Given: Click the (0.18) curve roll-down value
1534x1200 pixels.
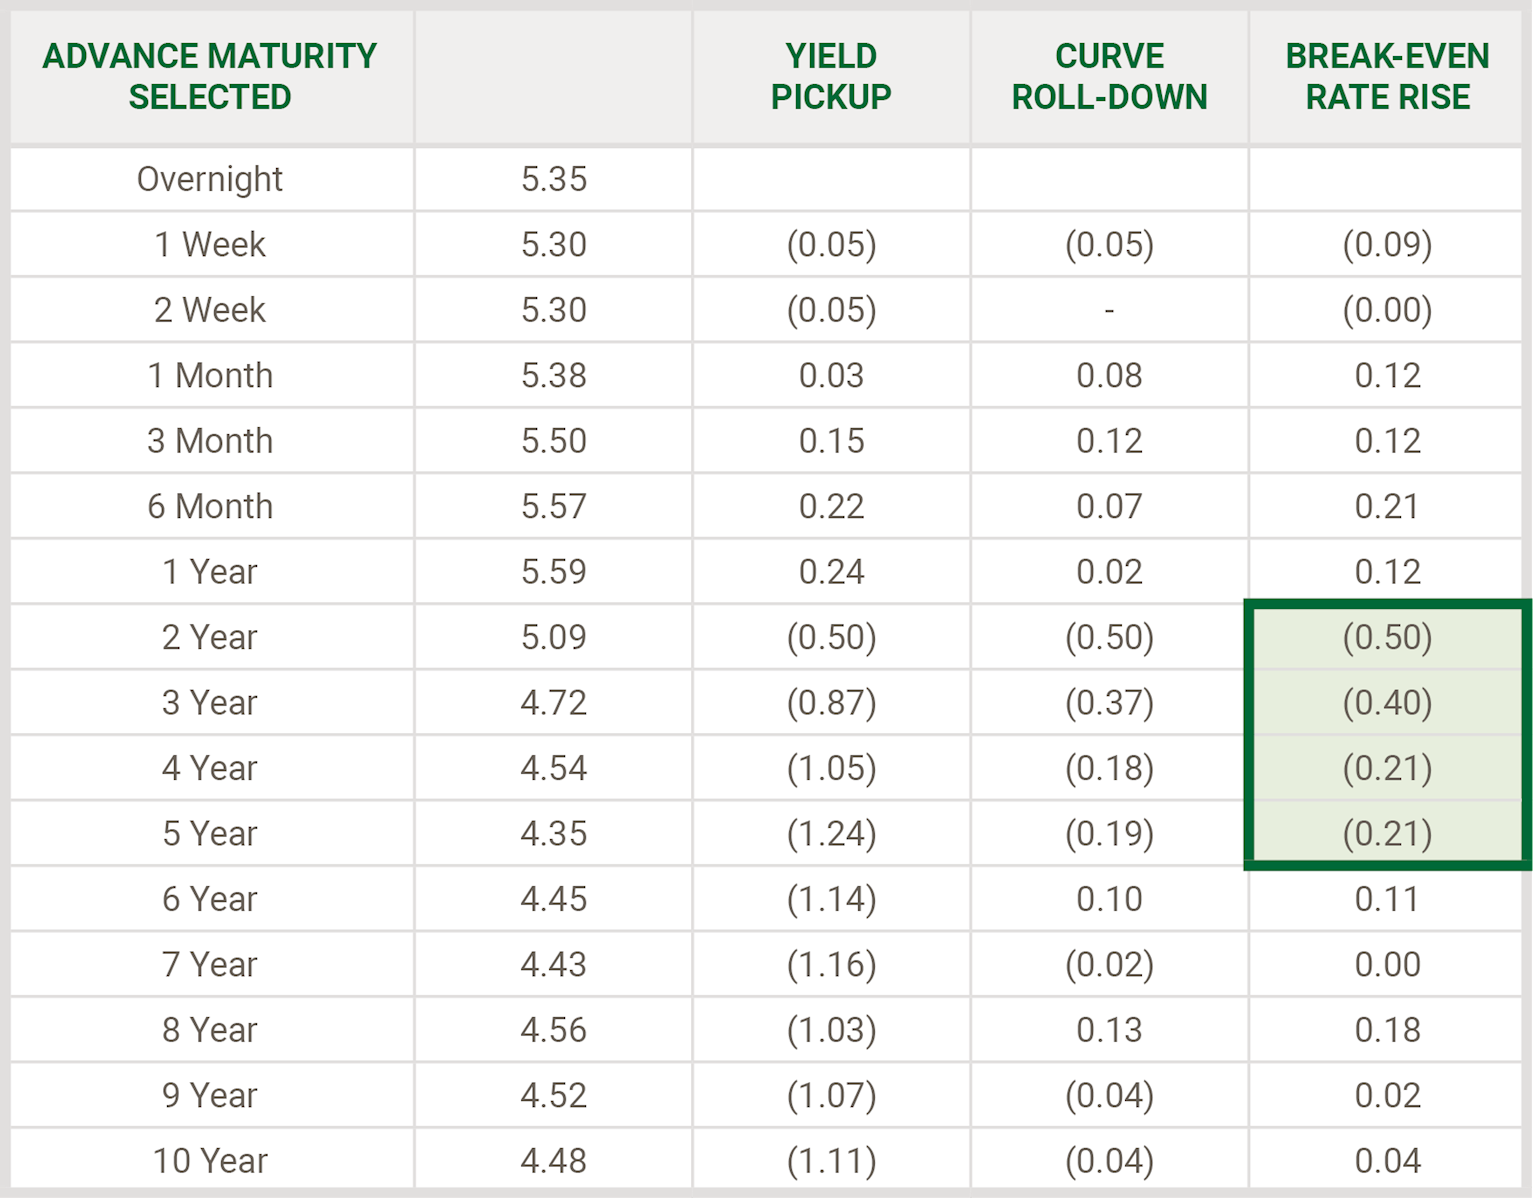Looking at the screenshot, I should [1109, 768].
